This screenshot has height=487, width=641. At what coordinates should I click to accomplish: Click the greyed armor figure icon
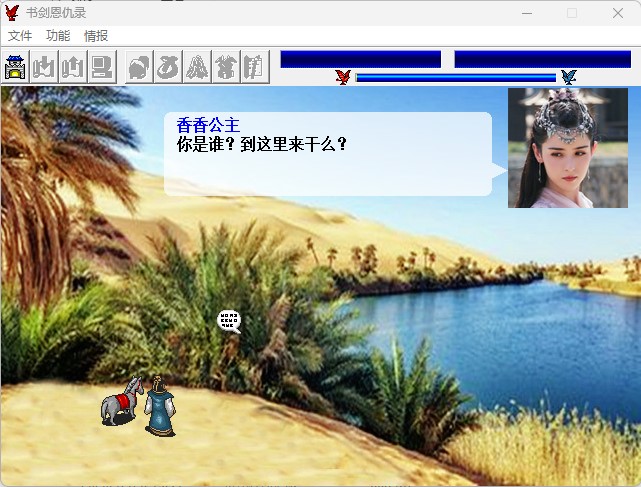[x=226, y=67]
